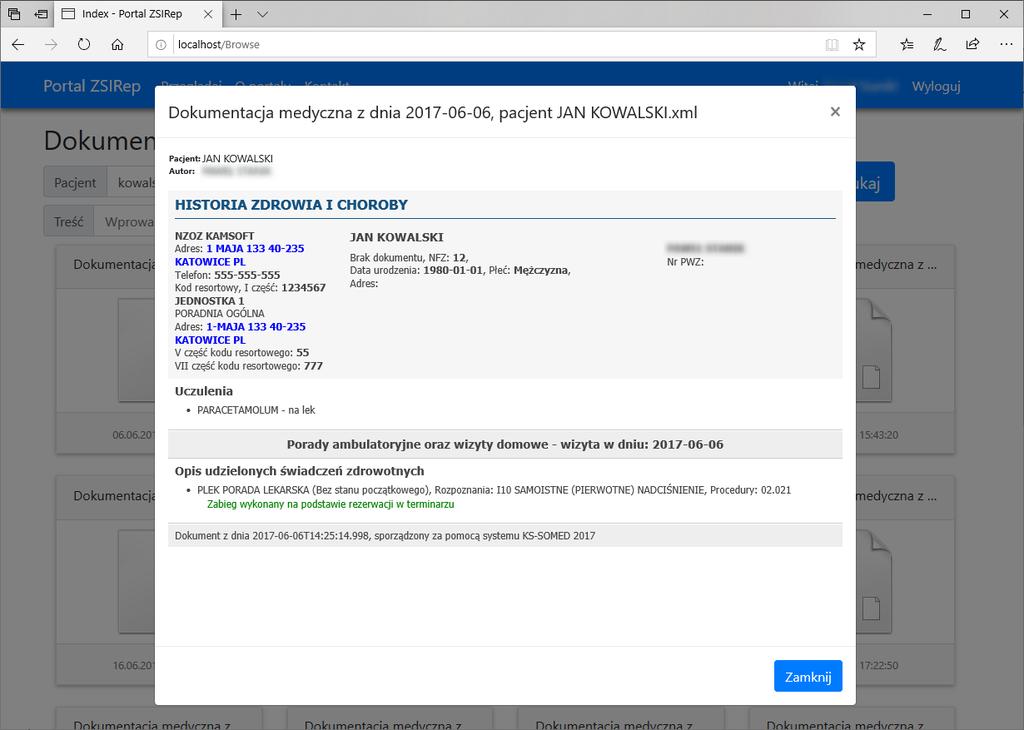Close the document modal with X
This screenshot has height=730, width=1024.
pos(835,112)
